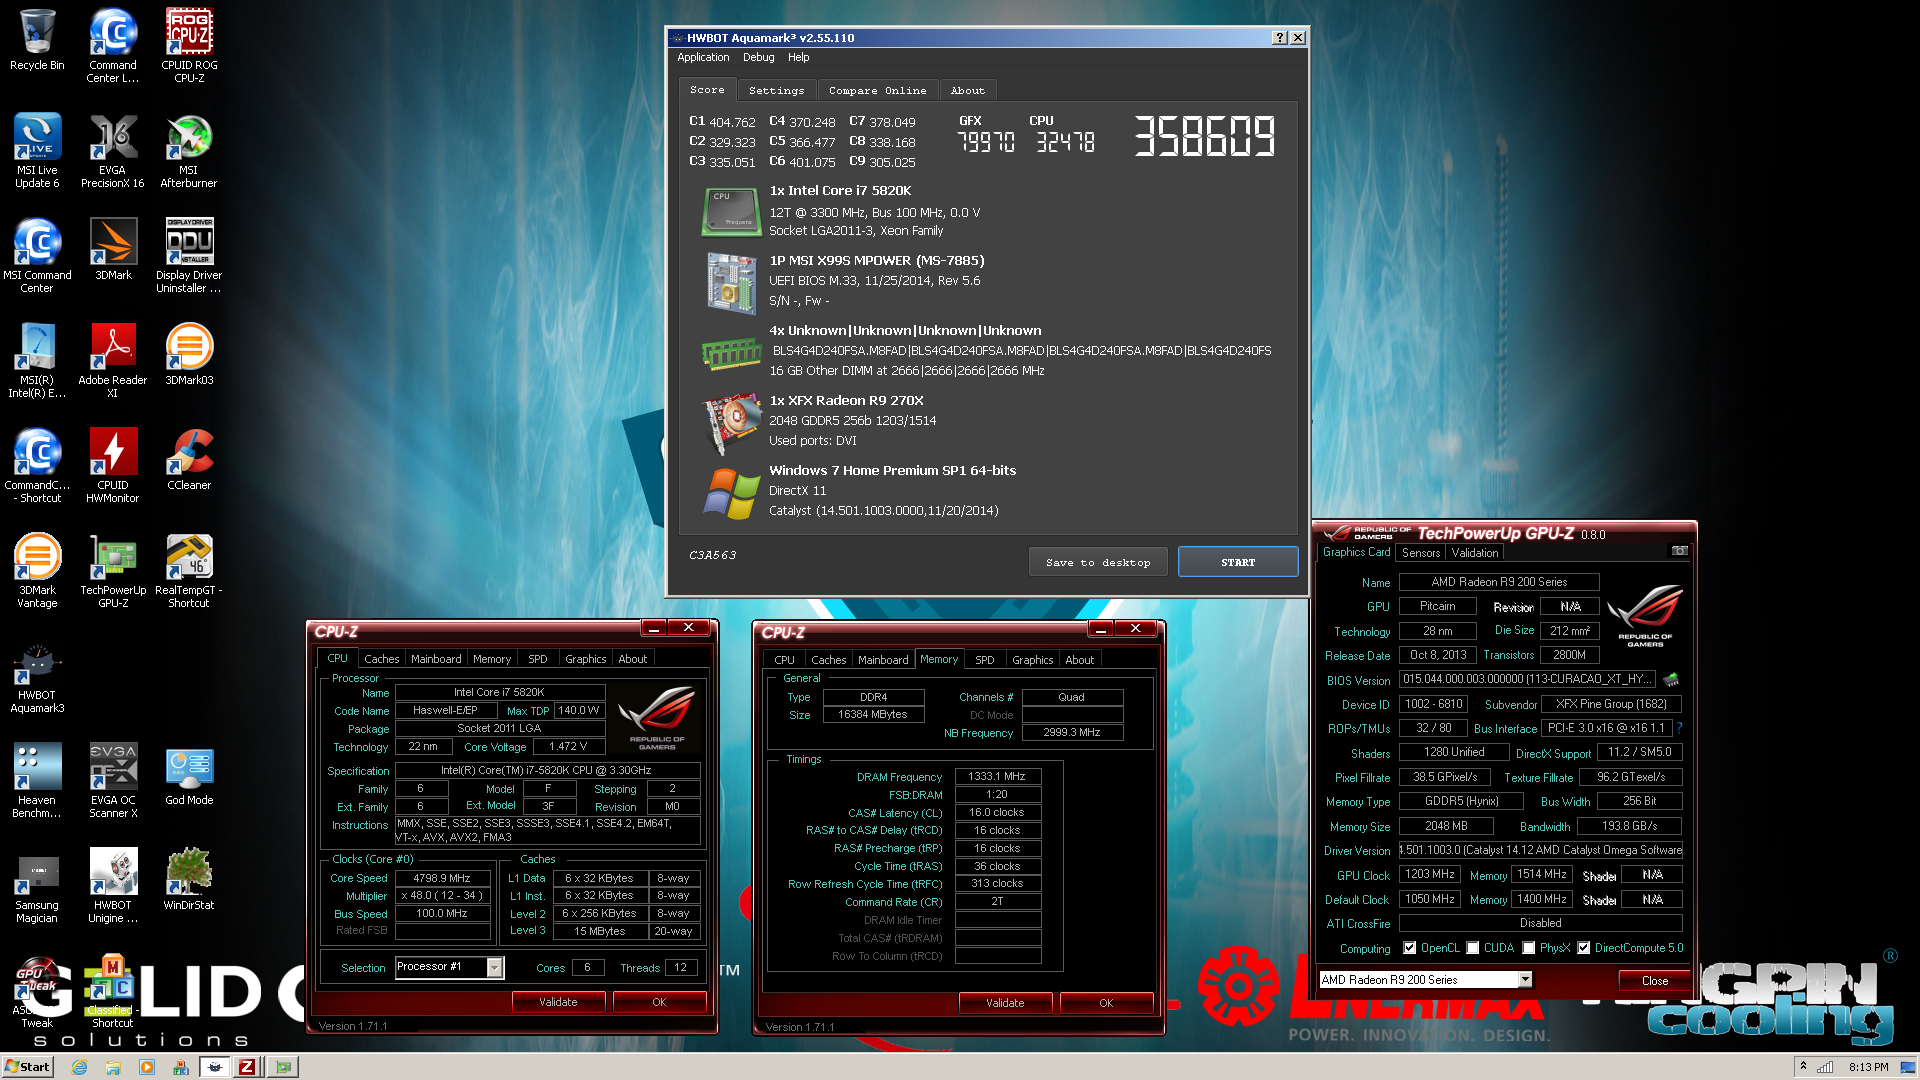This screenshot has width=1920, height=1080.
Task: Toggle CUDA checkbox in GPU-Z
Action: click(x=1472, y=948)
